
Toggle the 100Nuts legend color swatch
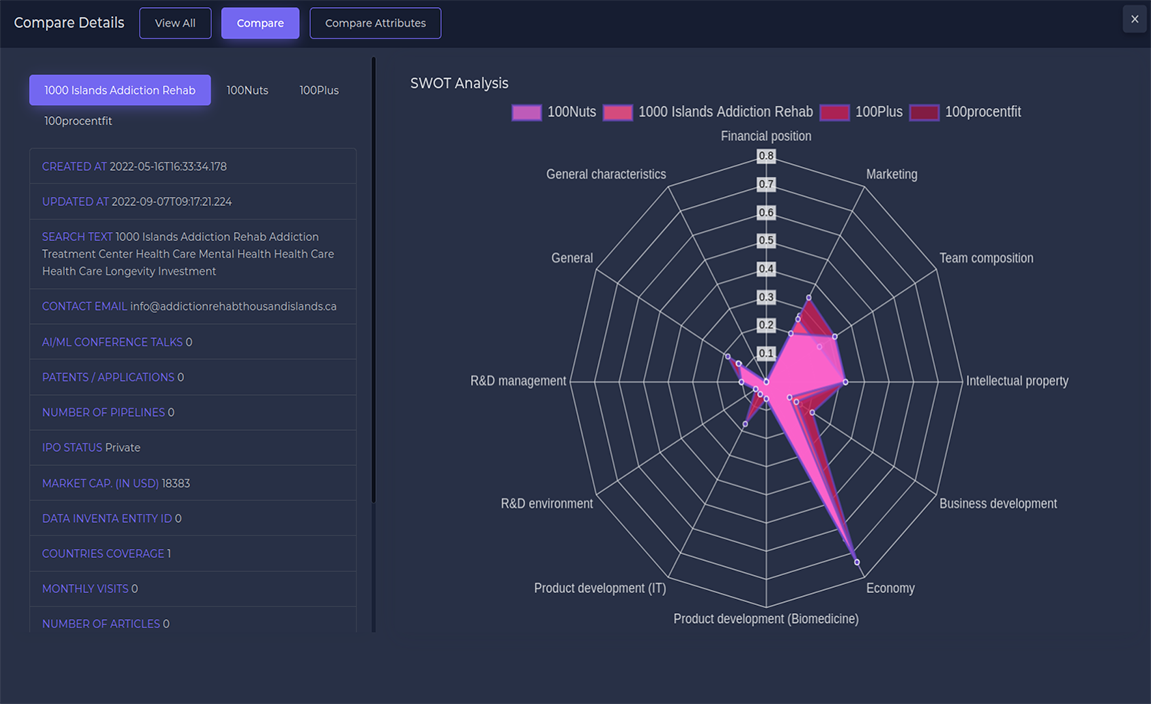526,112
